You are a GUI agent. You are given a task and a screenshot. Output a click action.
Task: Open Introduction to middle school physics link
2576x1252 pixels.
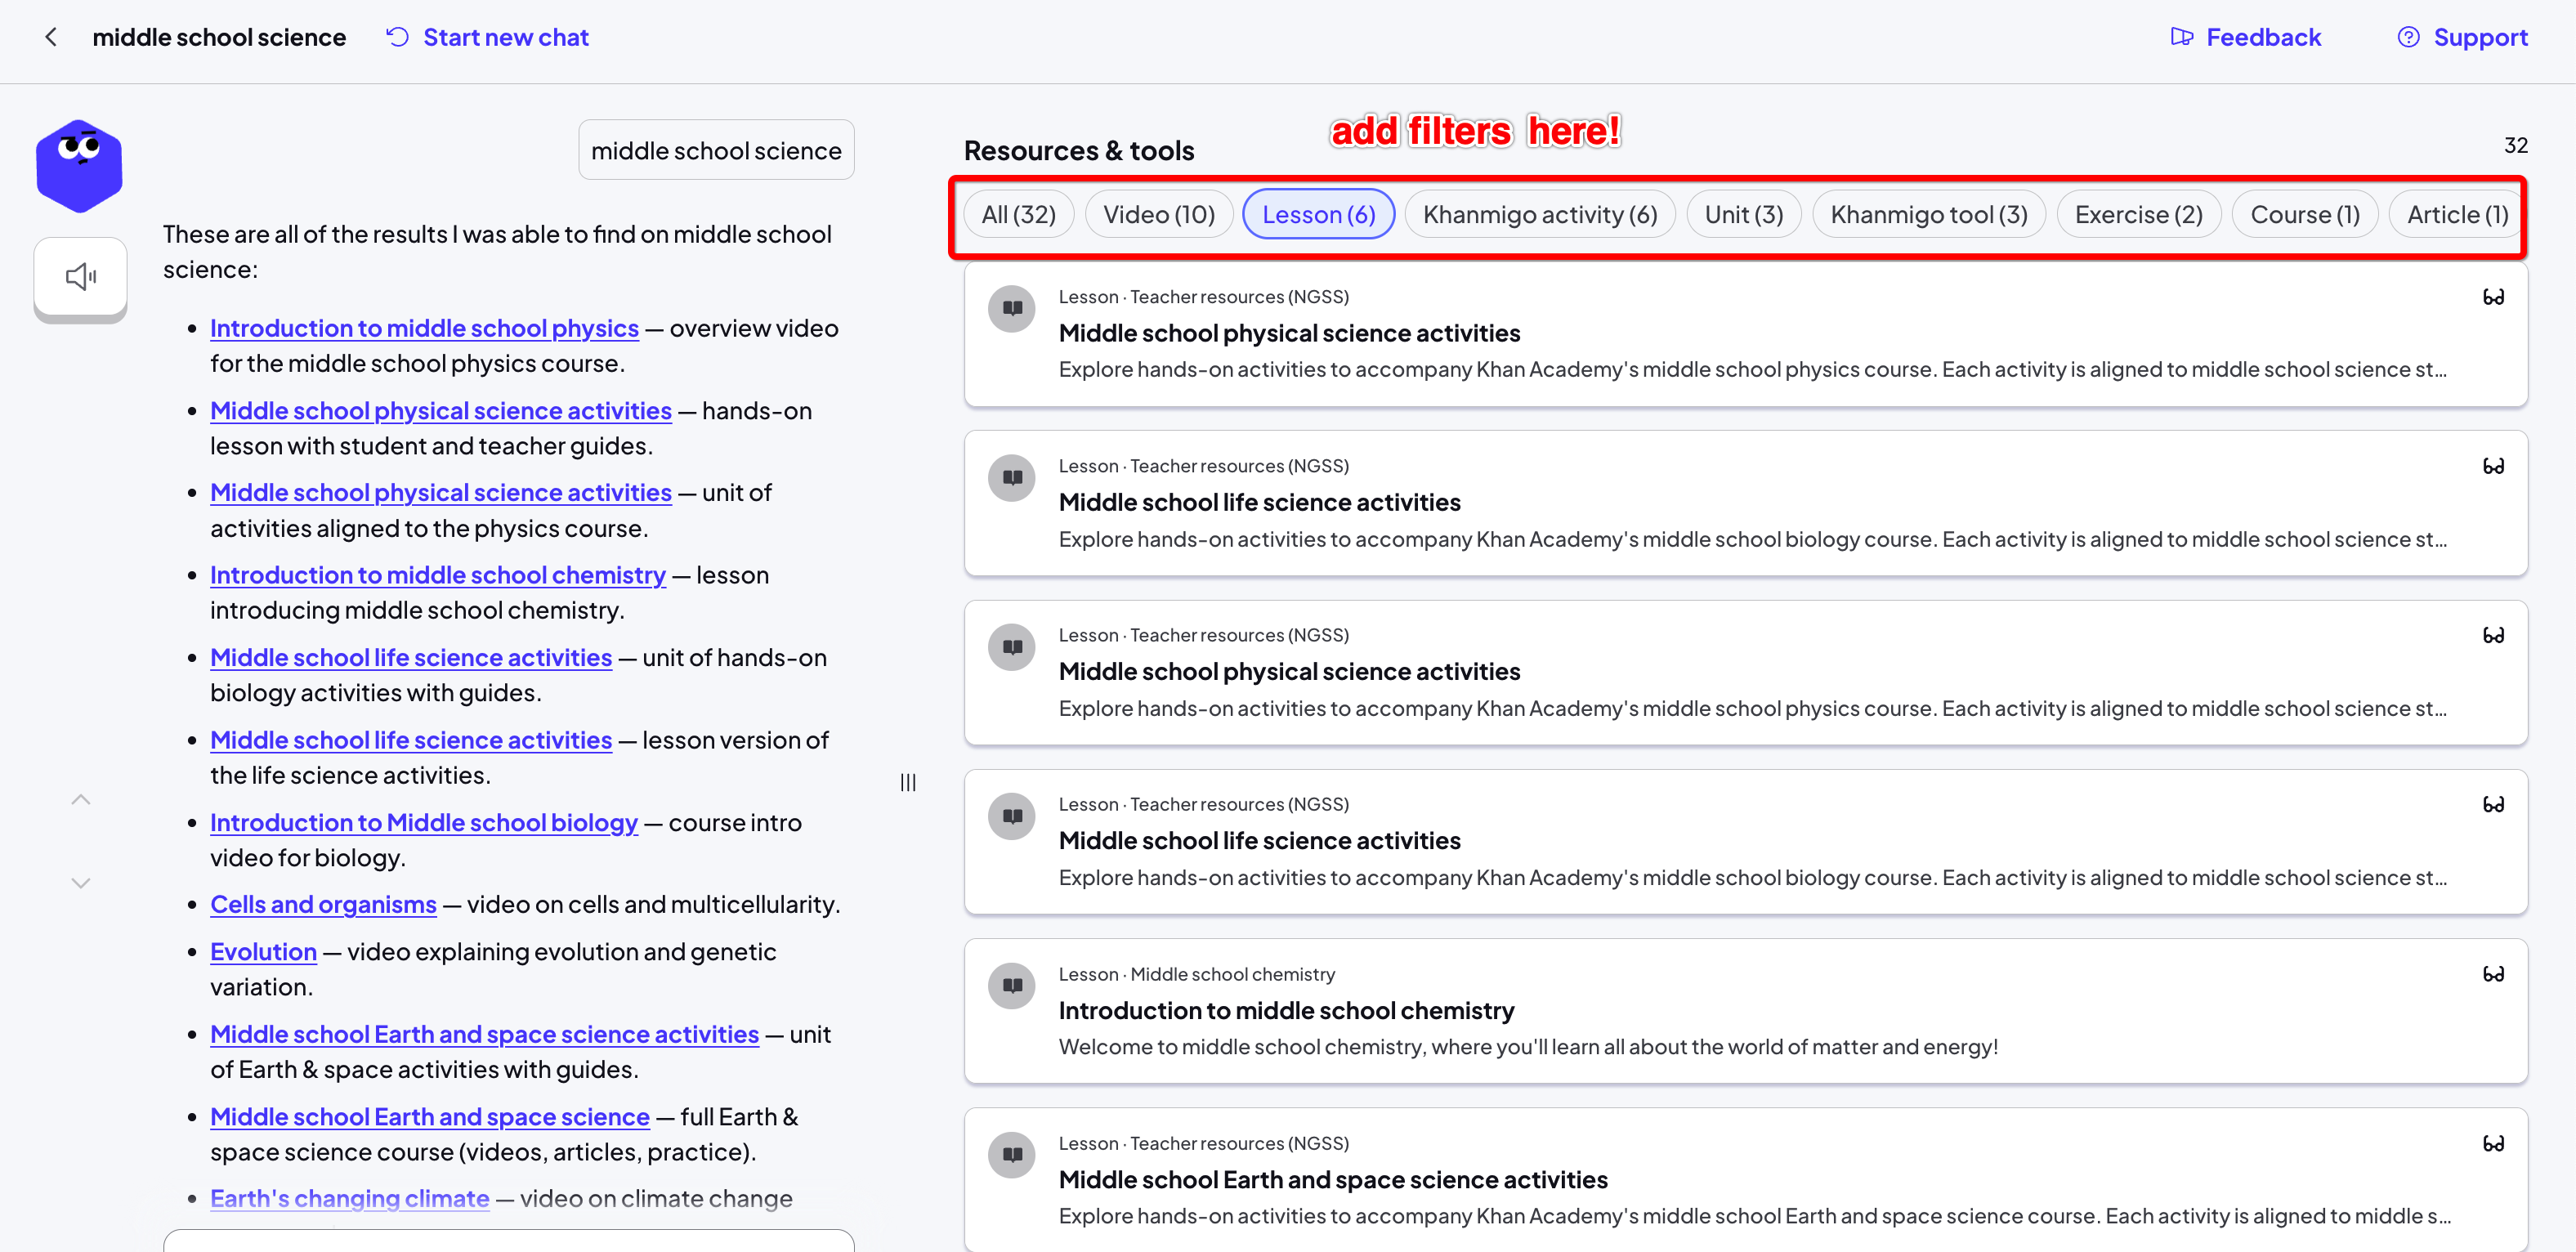(x=424, y=328)
